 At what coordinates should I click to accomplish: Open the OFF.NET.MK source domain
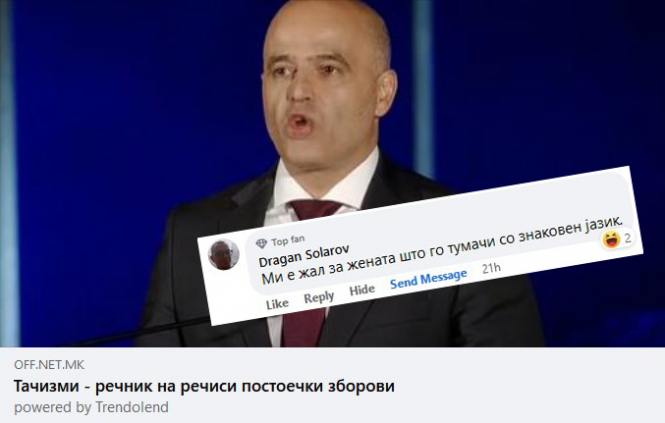coord(49,364)
